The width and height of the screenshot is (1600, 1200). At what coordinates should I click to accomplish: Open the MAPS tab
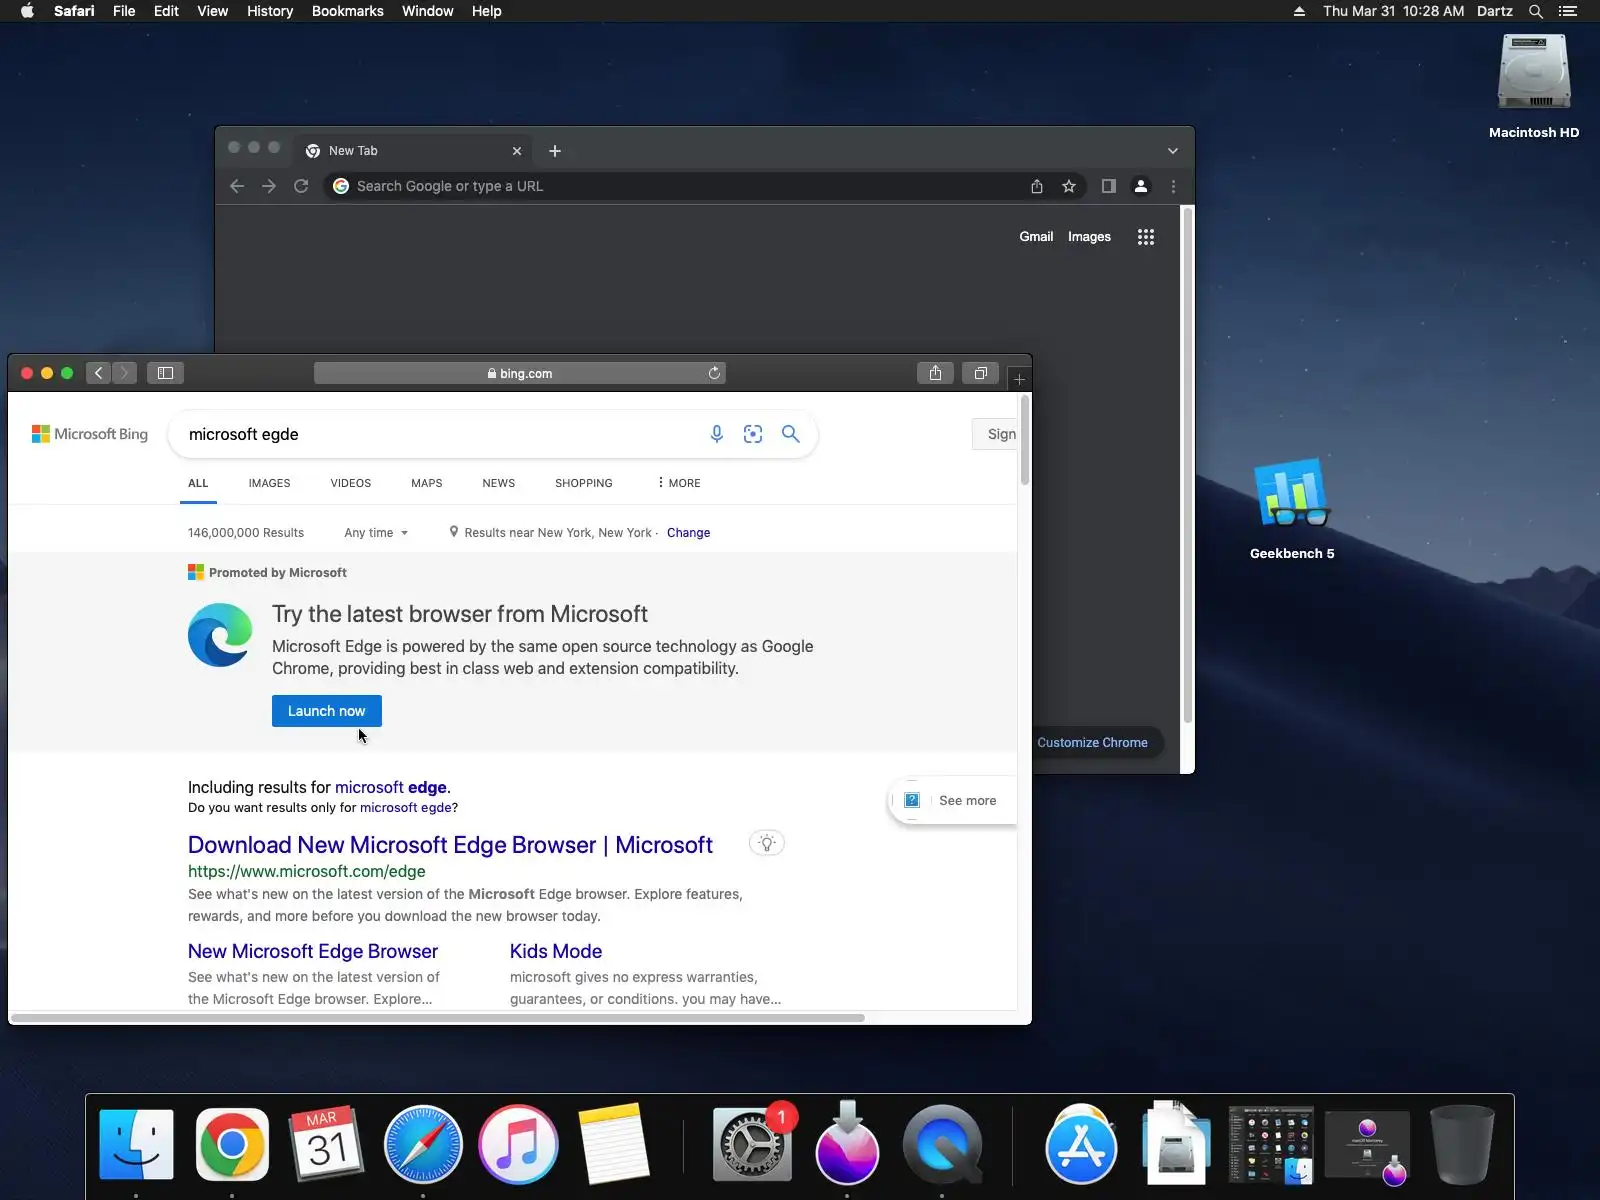point(427,483)
